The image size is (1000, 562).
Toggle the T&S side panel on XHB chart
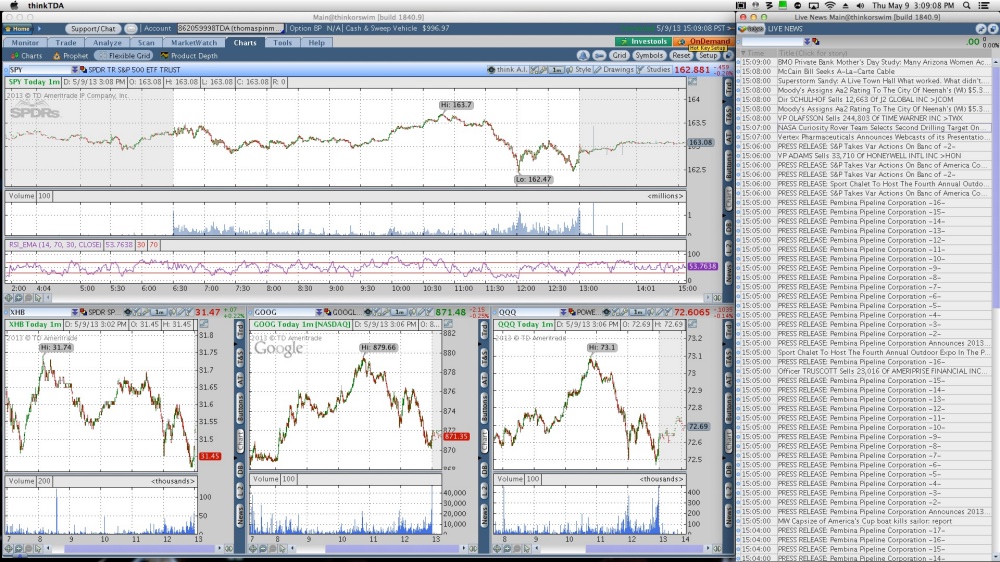click(x=240, y=357)
